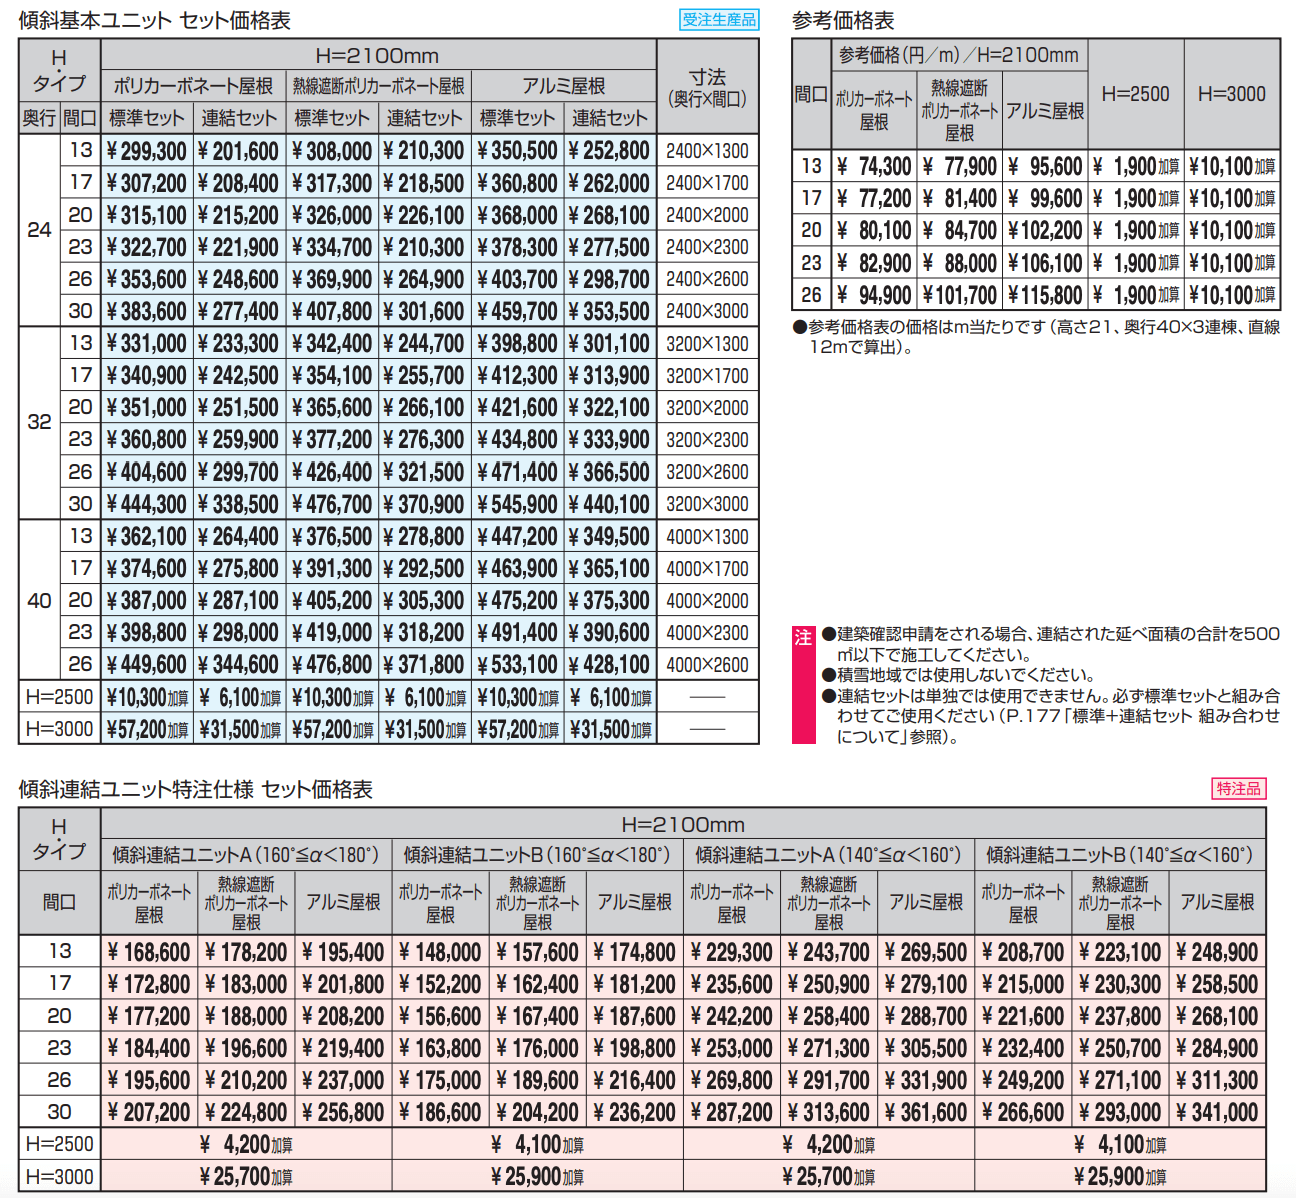Select the 参考価格表 heading

point(843,20)
